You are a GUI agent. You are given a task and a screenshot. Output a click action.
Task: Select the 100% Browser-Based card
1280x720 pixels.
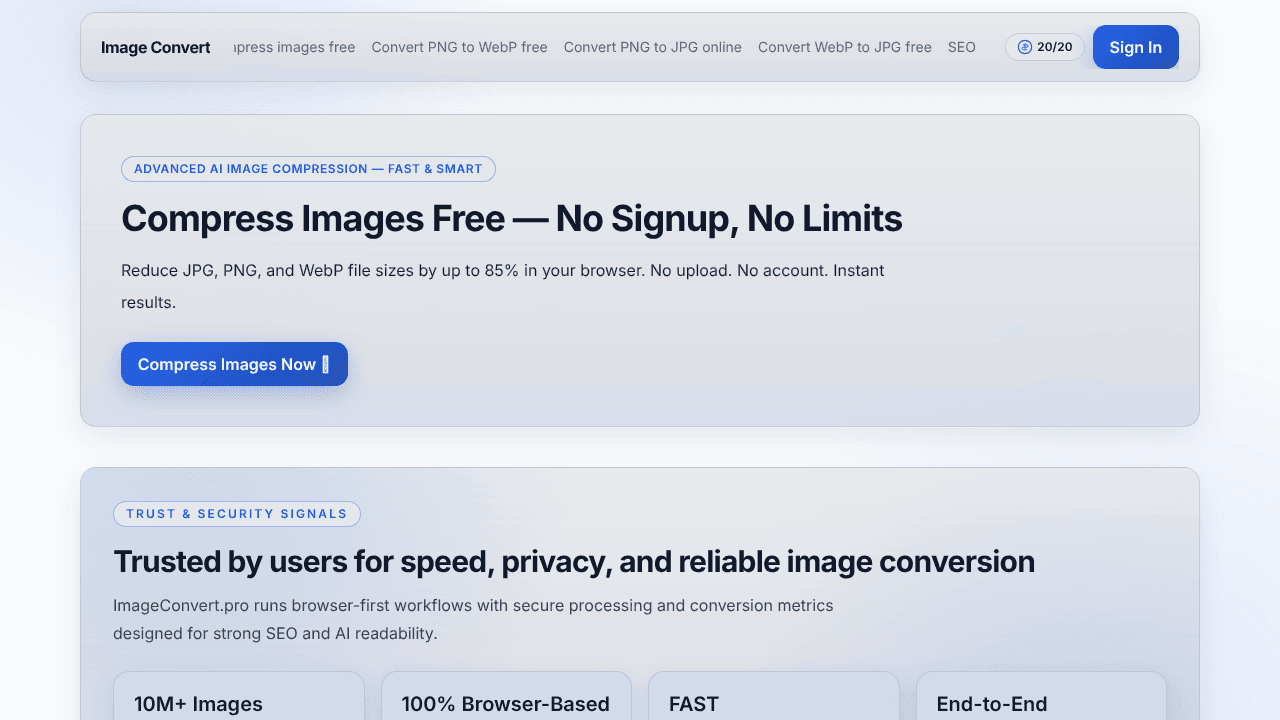click(x=506, y=696)
